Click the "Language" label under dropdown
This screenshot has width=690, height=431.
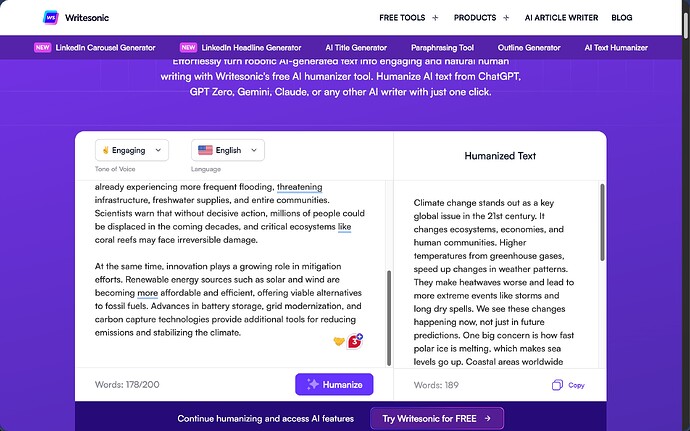coord(206,169)
